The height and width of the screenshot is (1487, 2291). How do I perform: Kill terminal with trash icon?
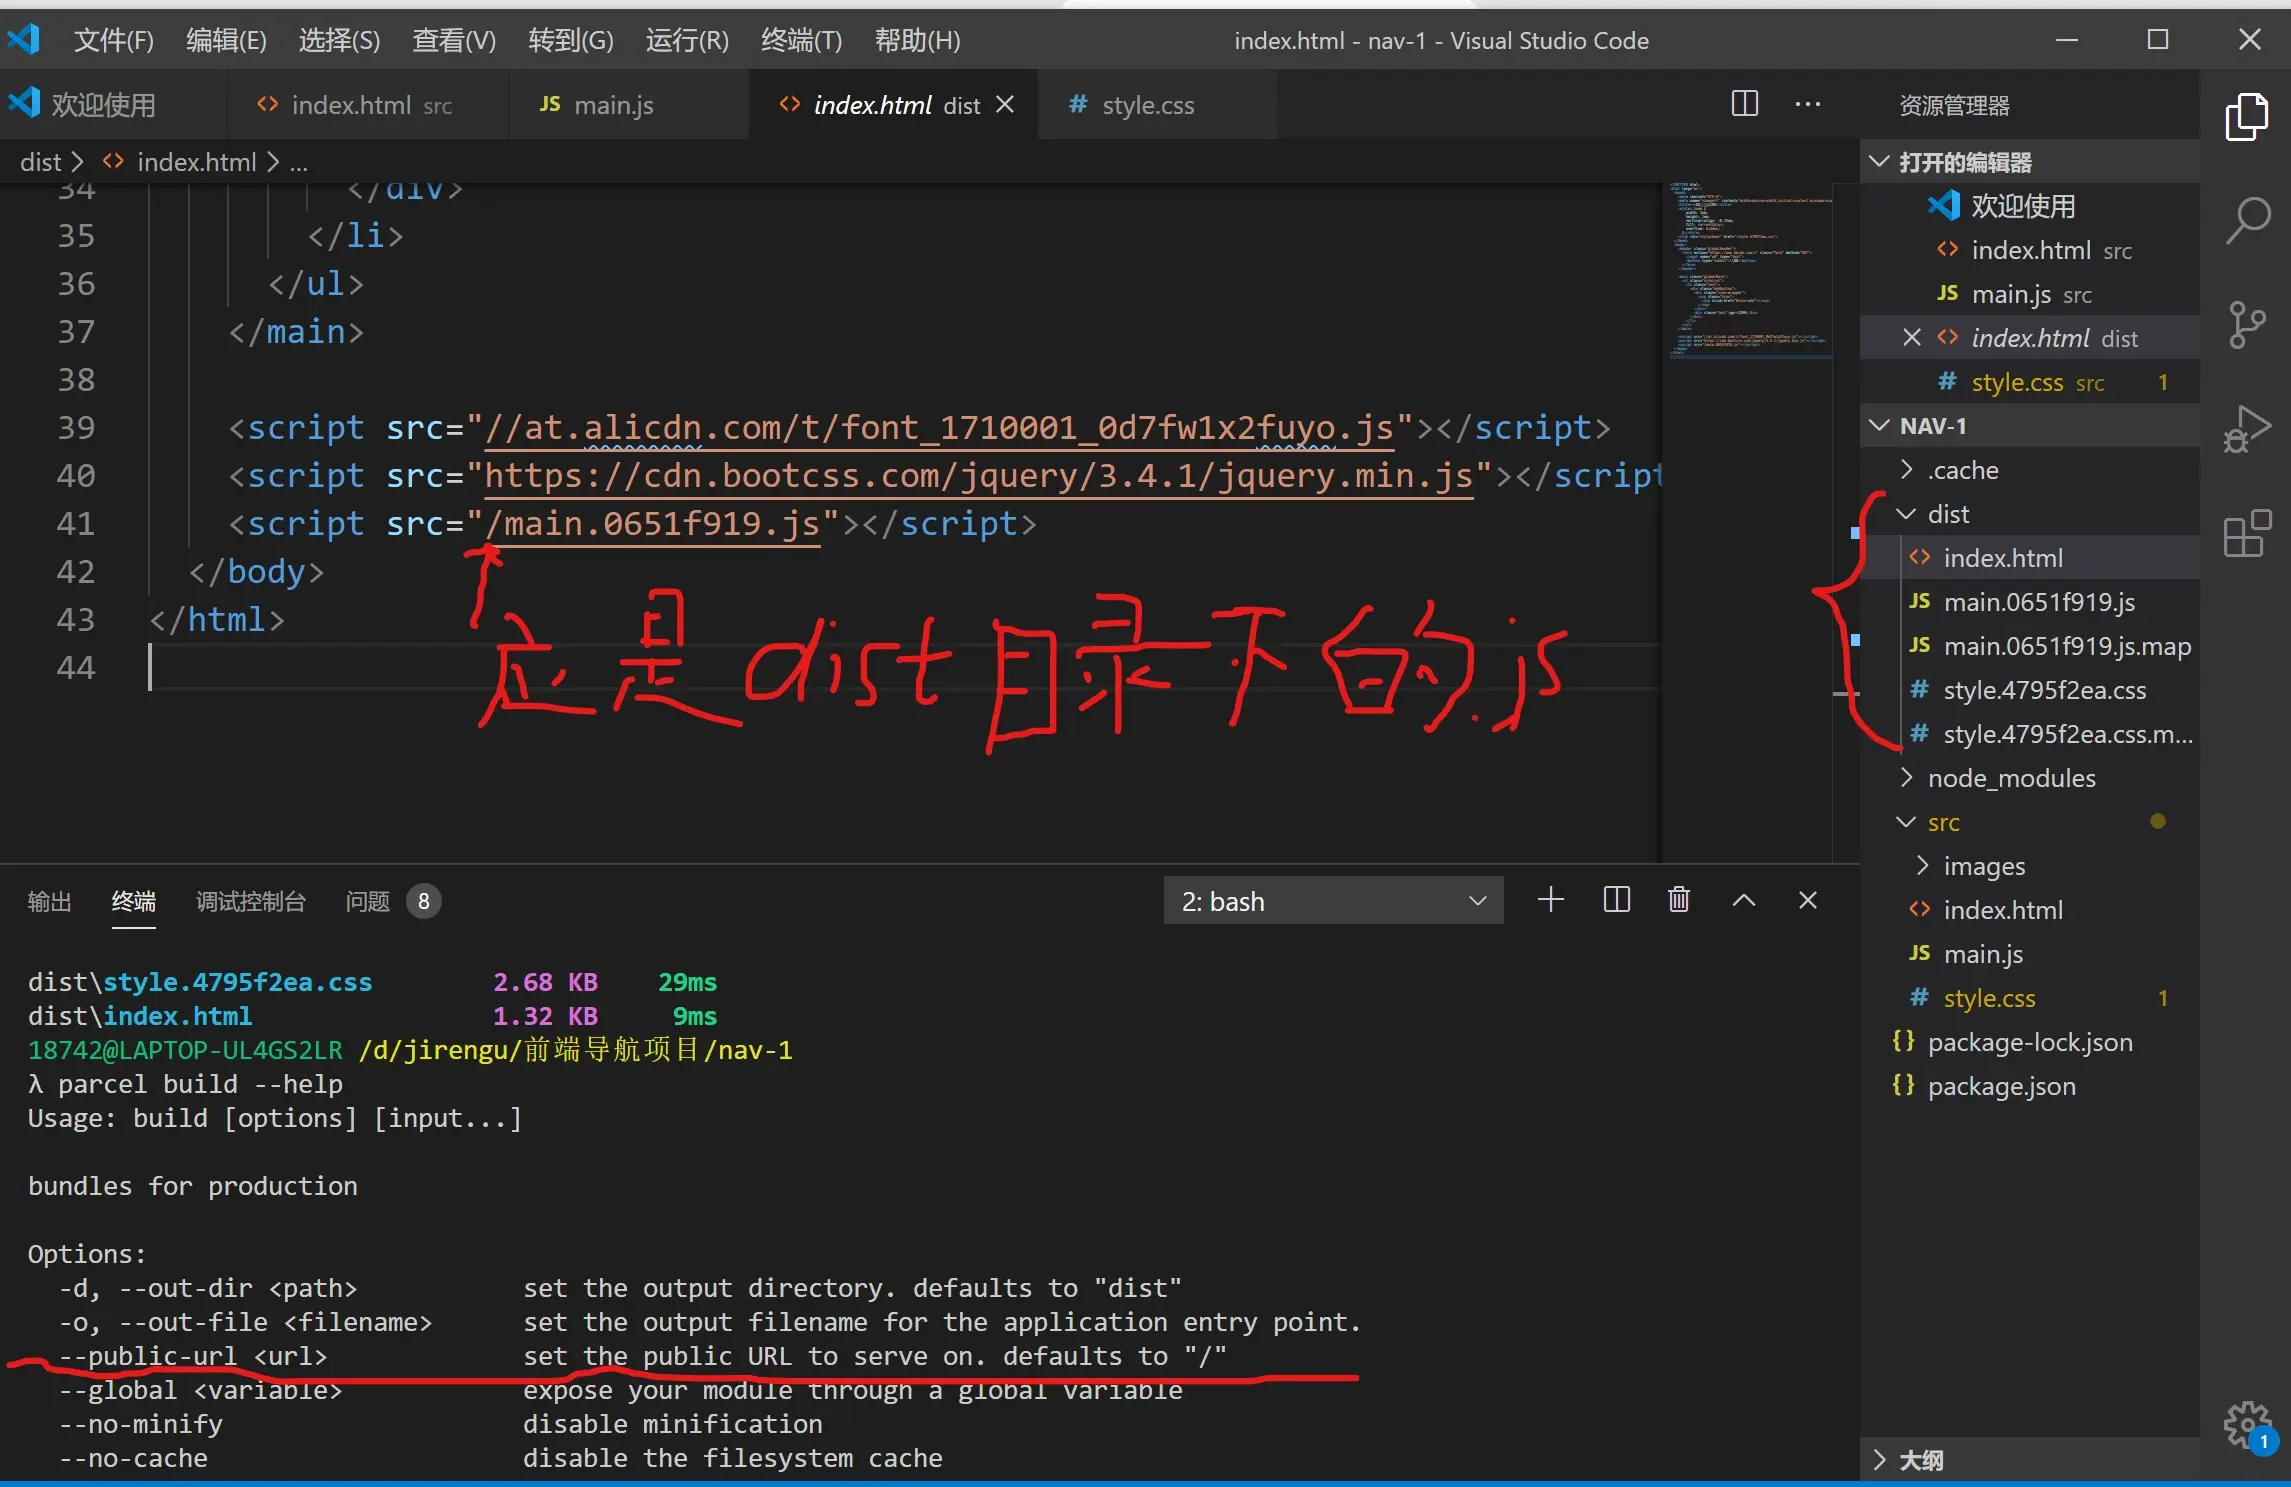(x=1679, y=900)
